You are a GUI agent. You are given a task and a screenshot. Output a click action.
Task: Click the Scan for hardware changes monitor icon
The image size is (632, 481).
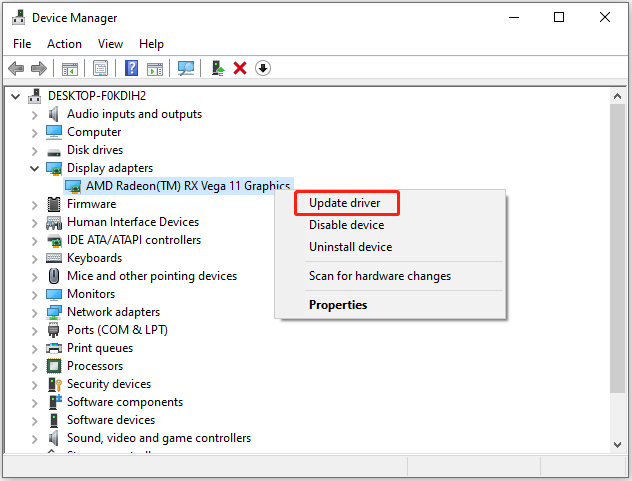click(186, 68)
